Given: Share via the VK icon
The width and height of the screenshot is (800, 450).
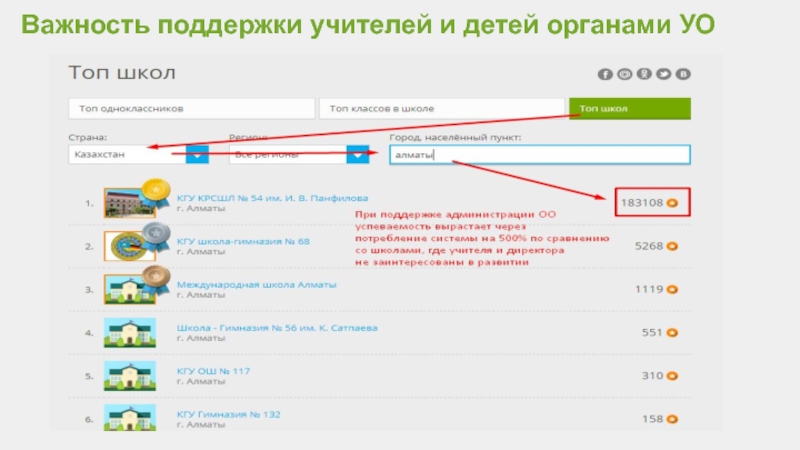Looking at the screenshot, I should (x=683, y=74).
